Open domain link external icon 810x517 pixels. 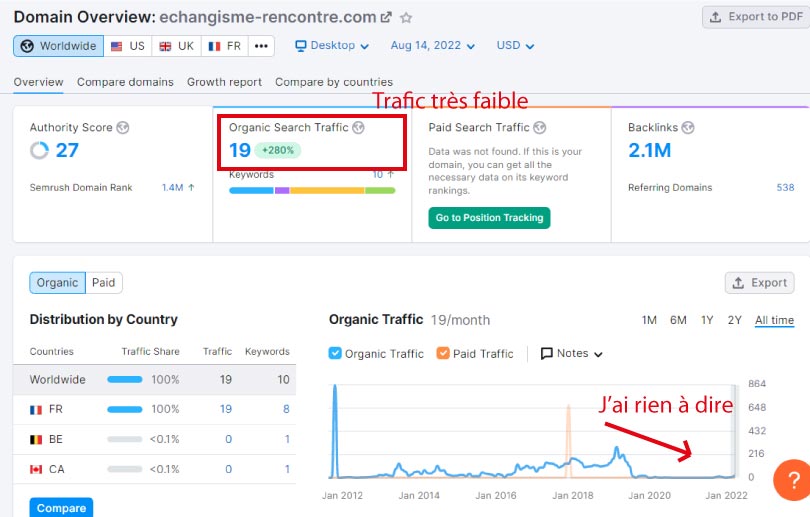[386, 17]
